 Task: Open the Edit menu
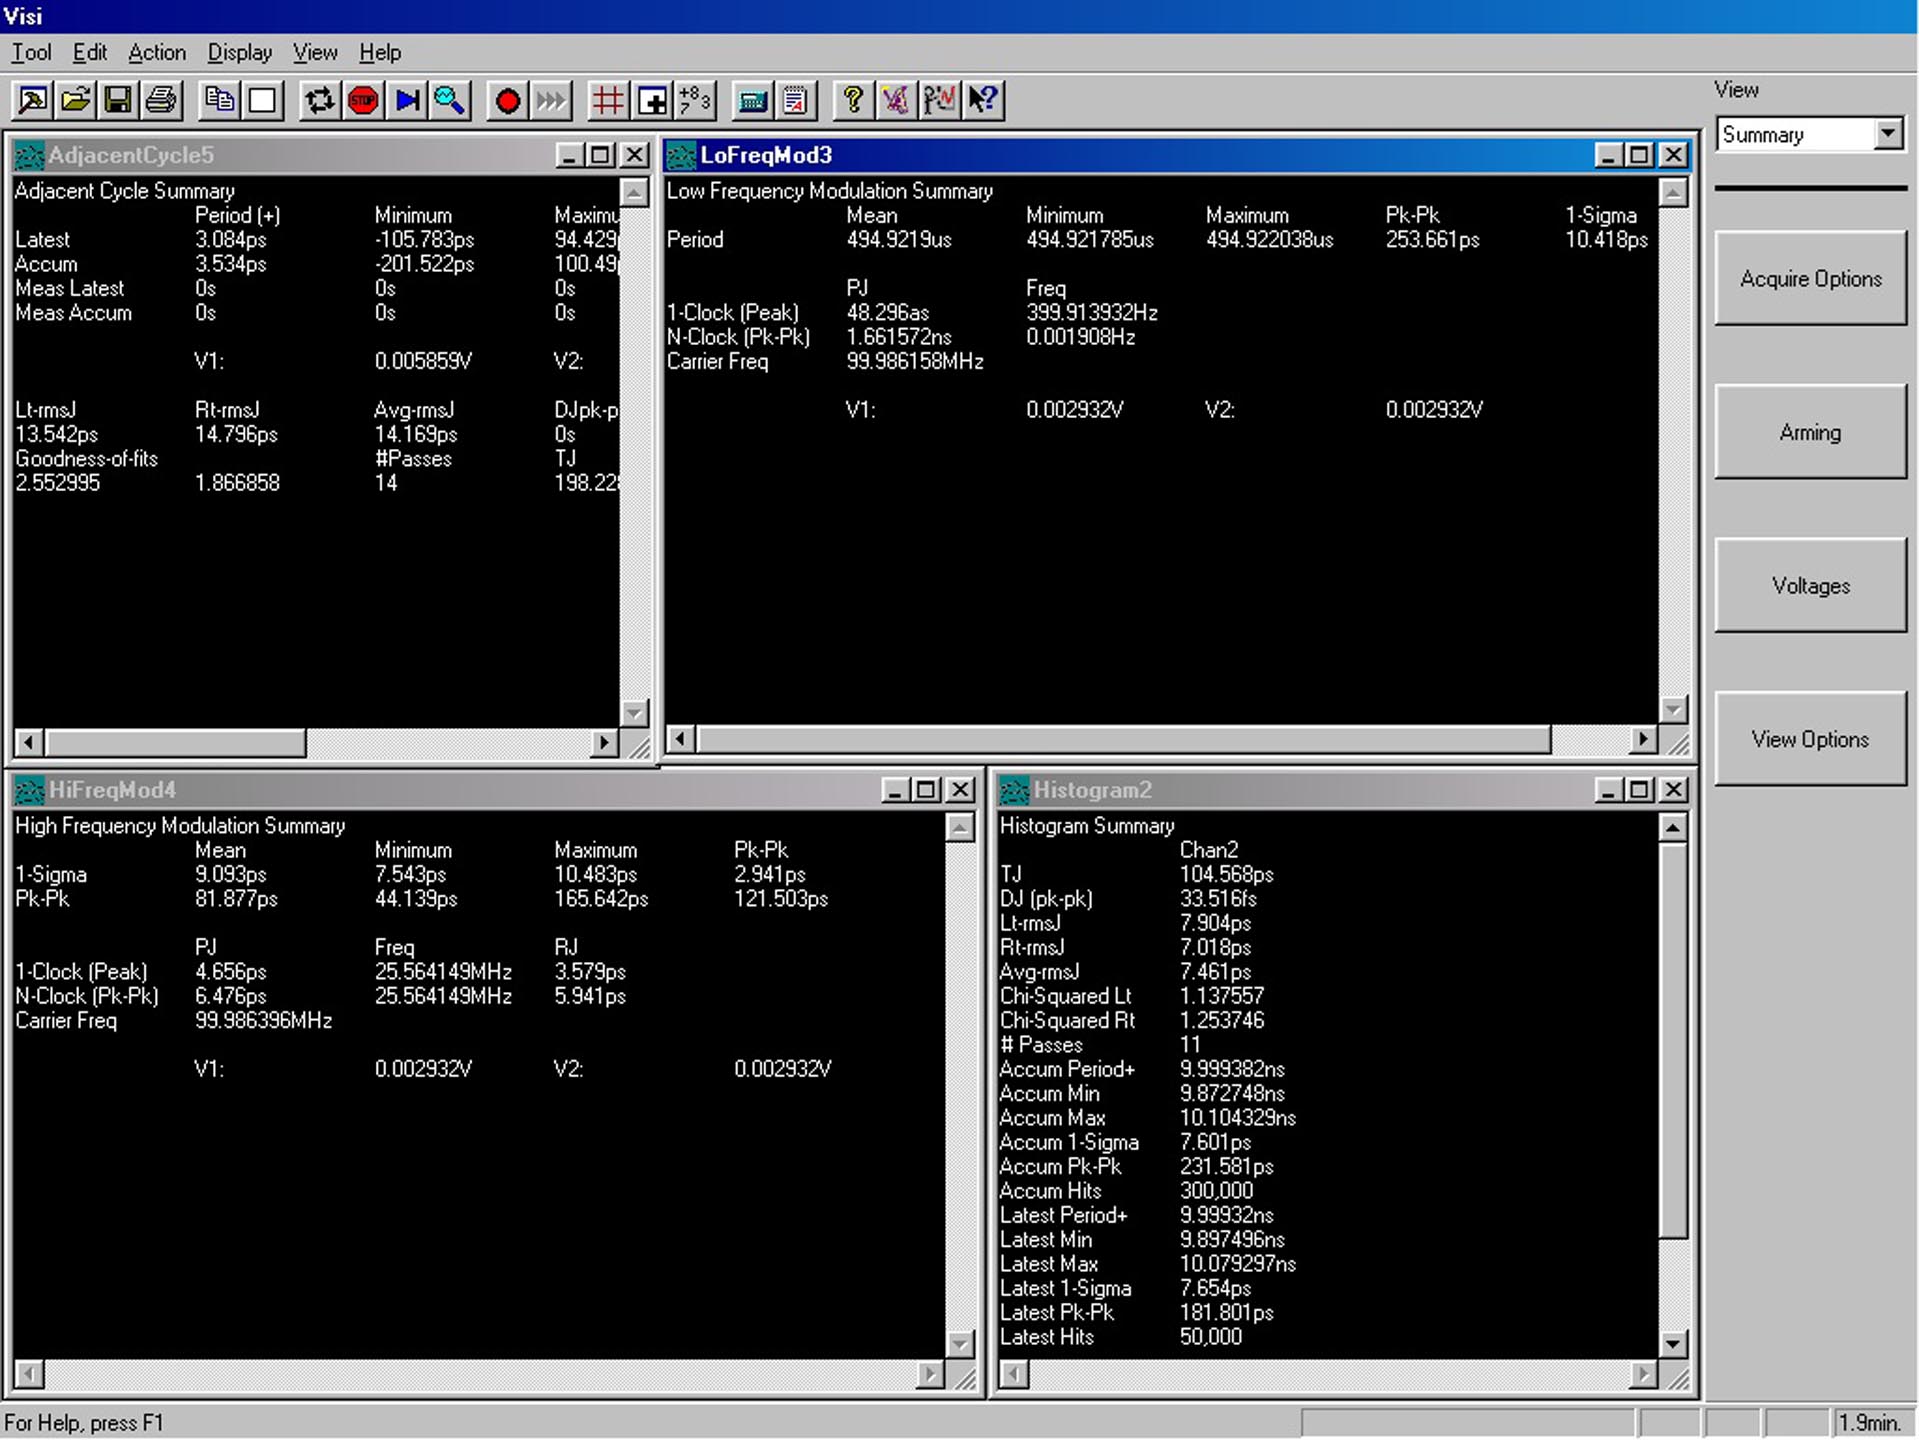90,53
